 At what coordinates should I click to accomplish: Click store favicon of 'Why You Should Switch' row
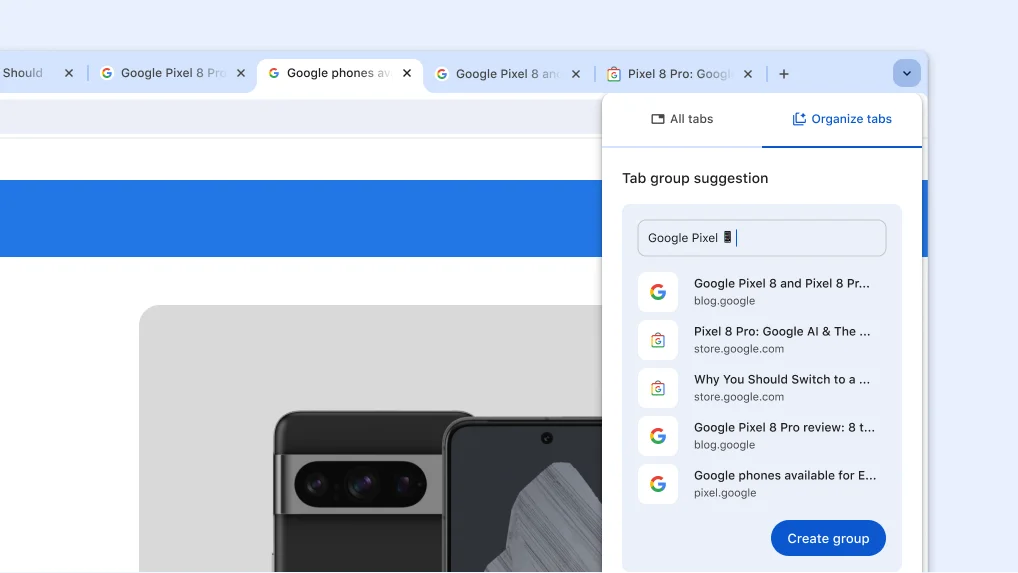coord(658,388)
